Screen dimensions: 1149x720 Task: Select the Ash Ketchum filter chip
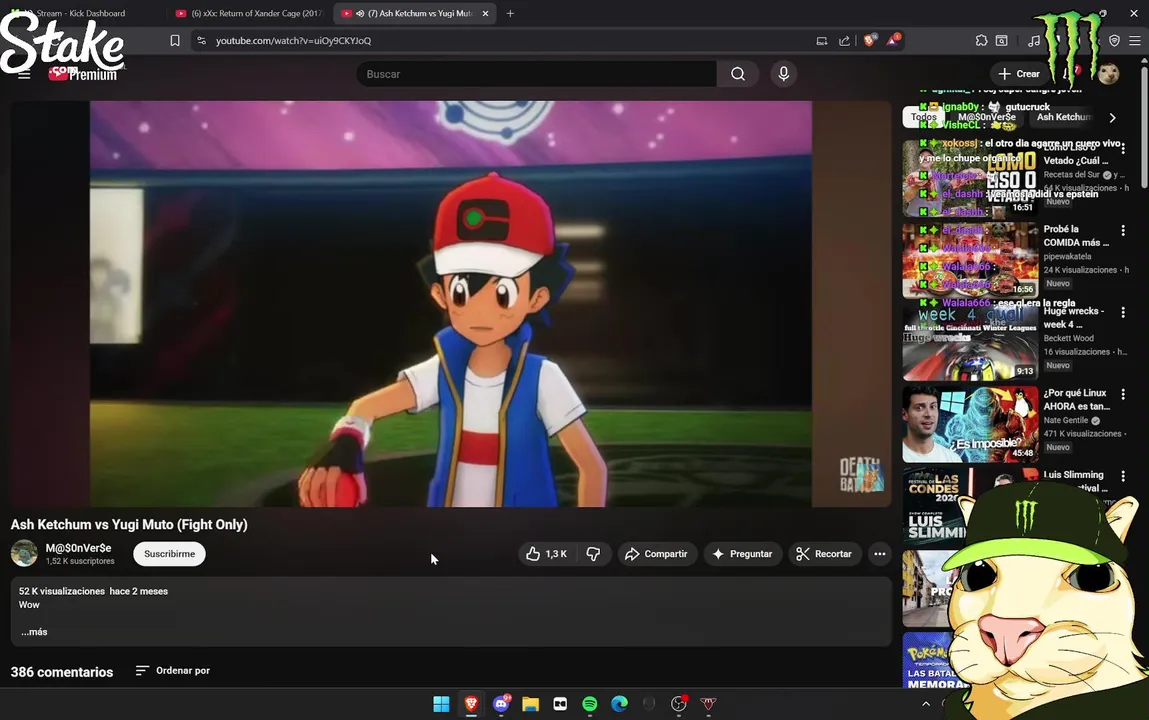[1063, 117]
